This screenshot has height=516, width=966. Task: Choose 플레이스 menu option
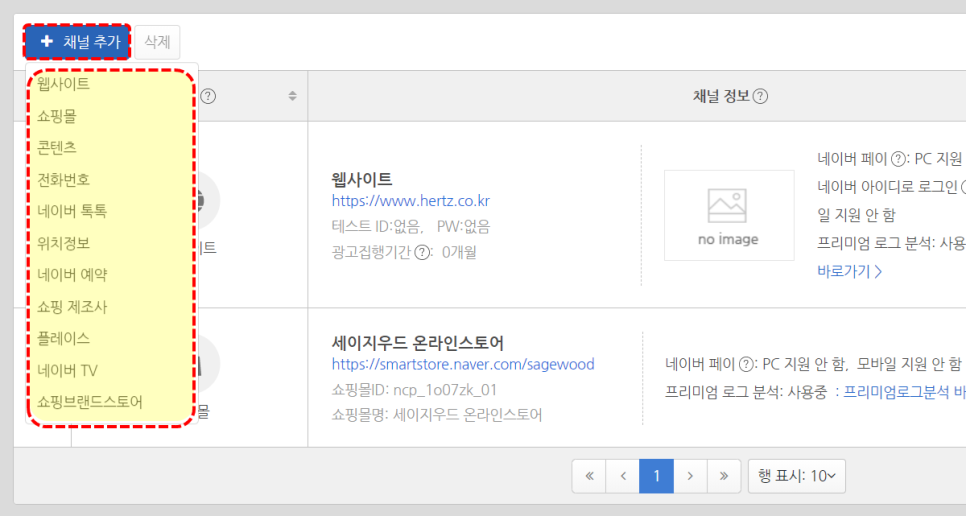63,339
